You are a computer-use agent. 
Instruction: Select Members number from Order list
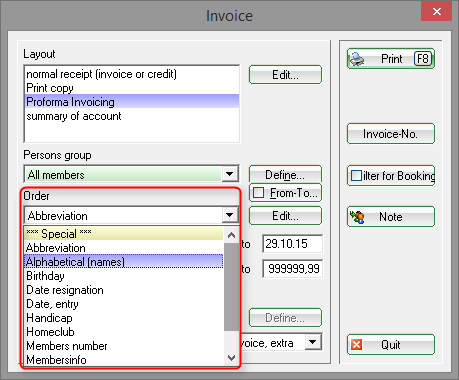[124, 346]
